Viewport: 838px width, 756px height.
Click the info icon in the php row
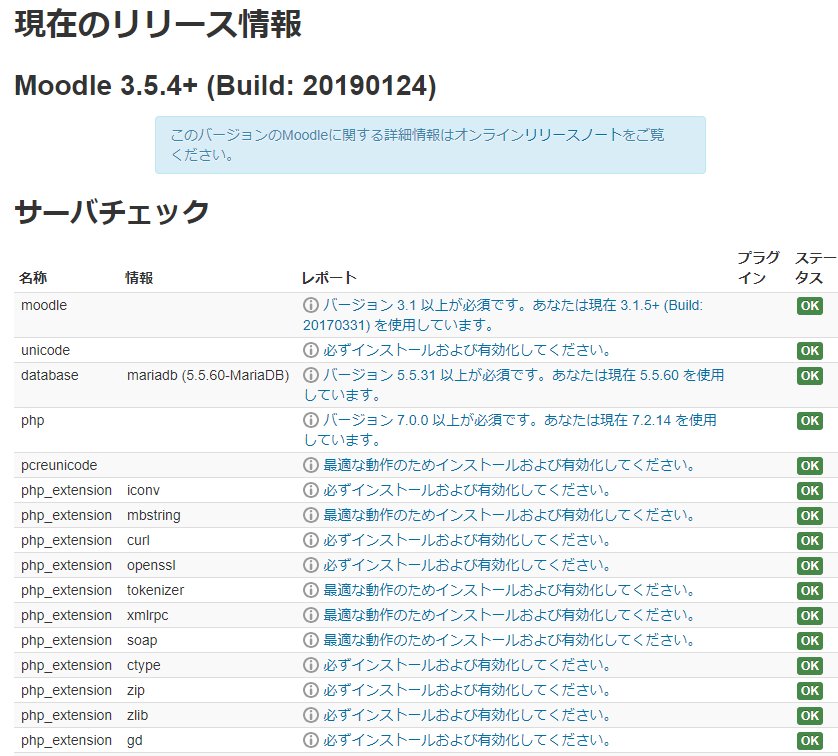(x=311, y=420)
